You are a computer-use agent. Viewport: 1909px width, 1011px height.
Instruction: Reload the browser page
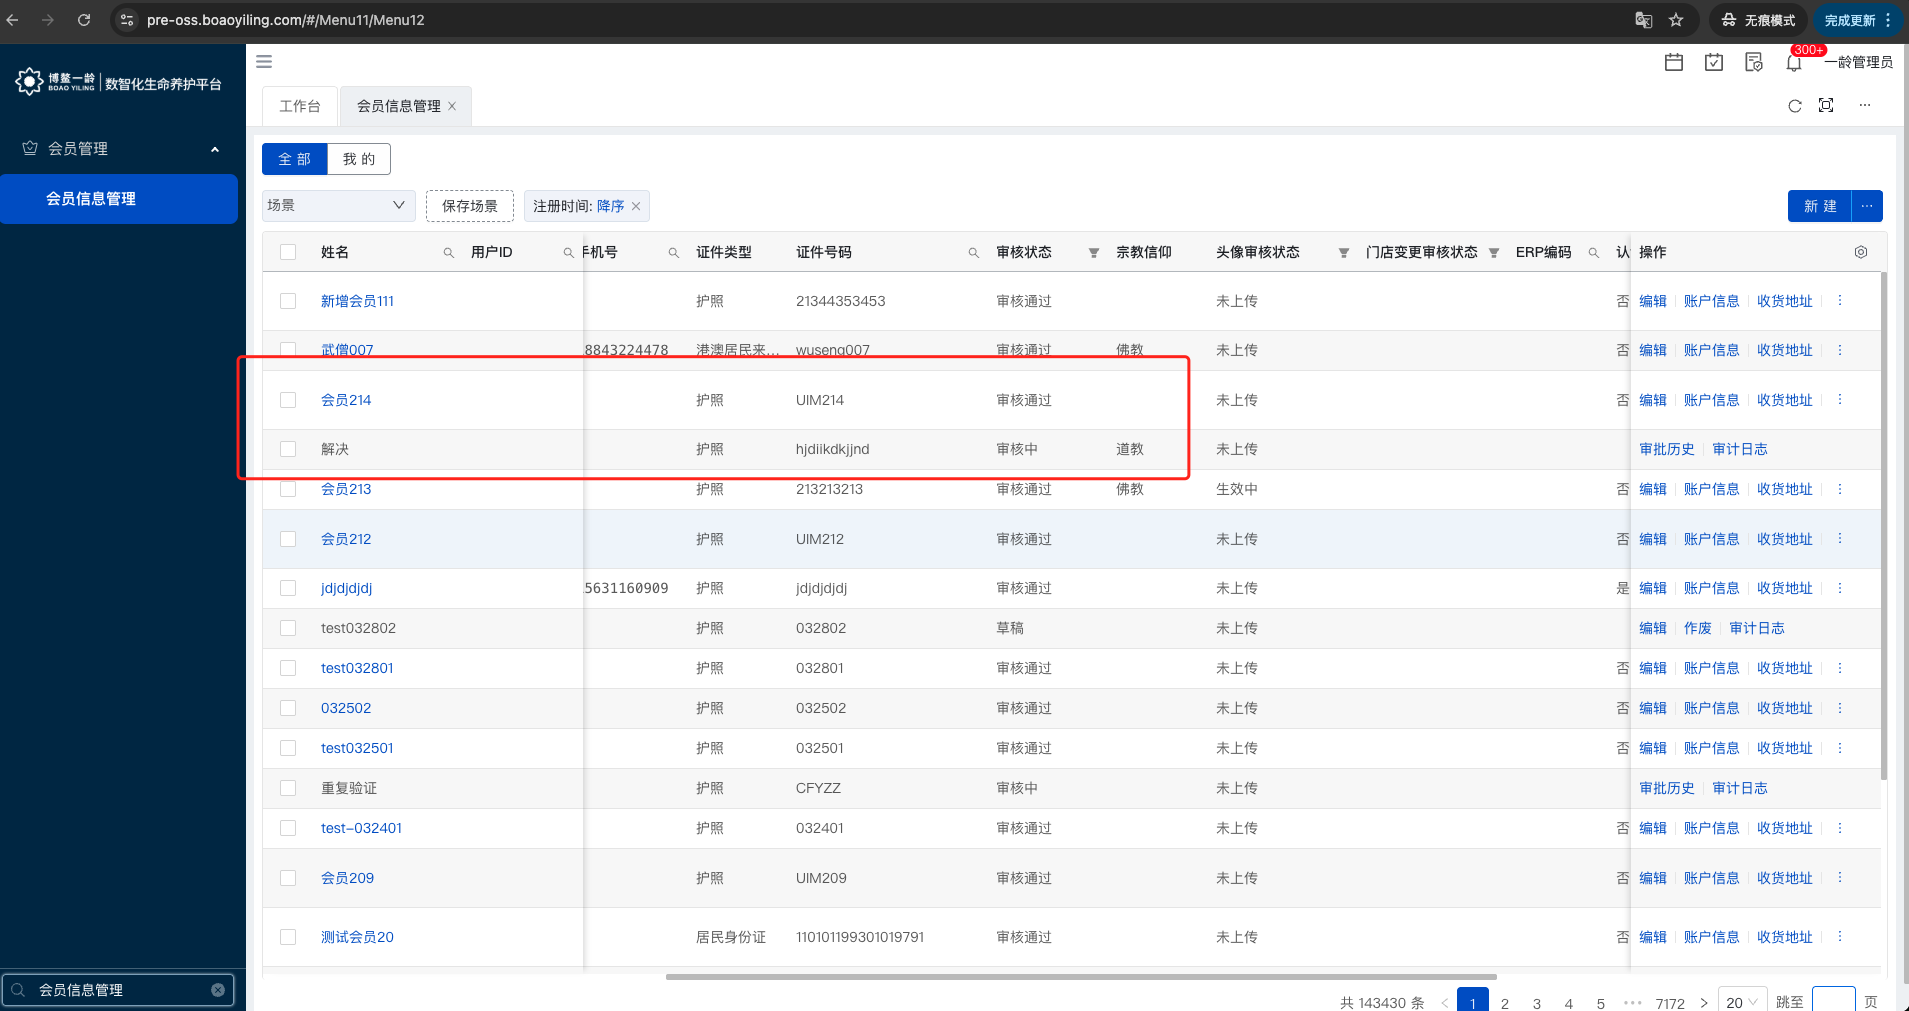tap(84, 20)
